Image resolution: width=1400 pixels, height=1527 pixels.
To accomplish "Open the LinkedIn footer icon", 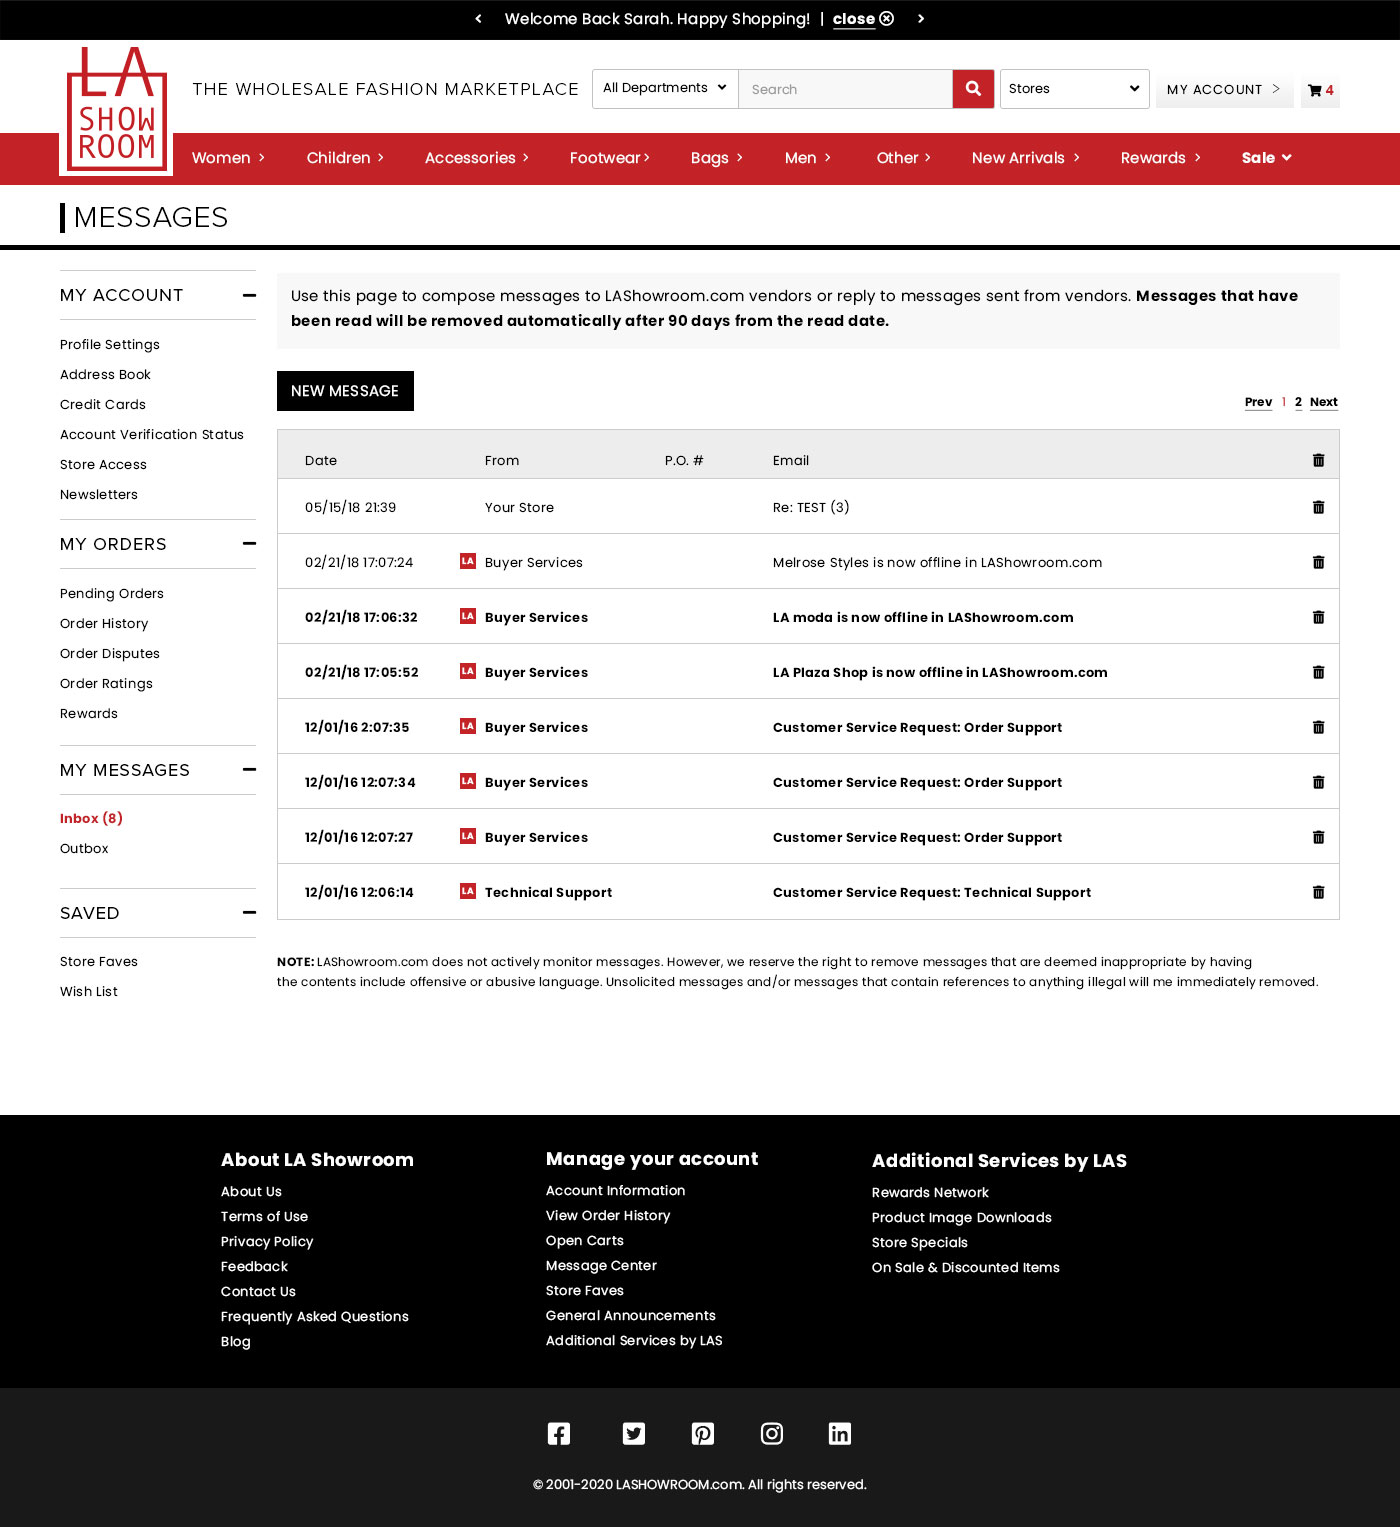I will tap(840, 1433).
